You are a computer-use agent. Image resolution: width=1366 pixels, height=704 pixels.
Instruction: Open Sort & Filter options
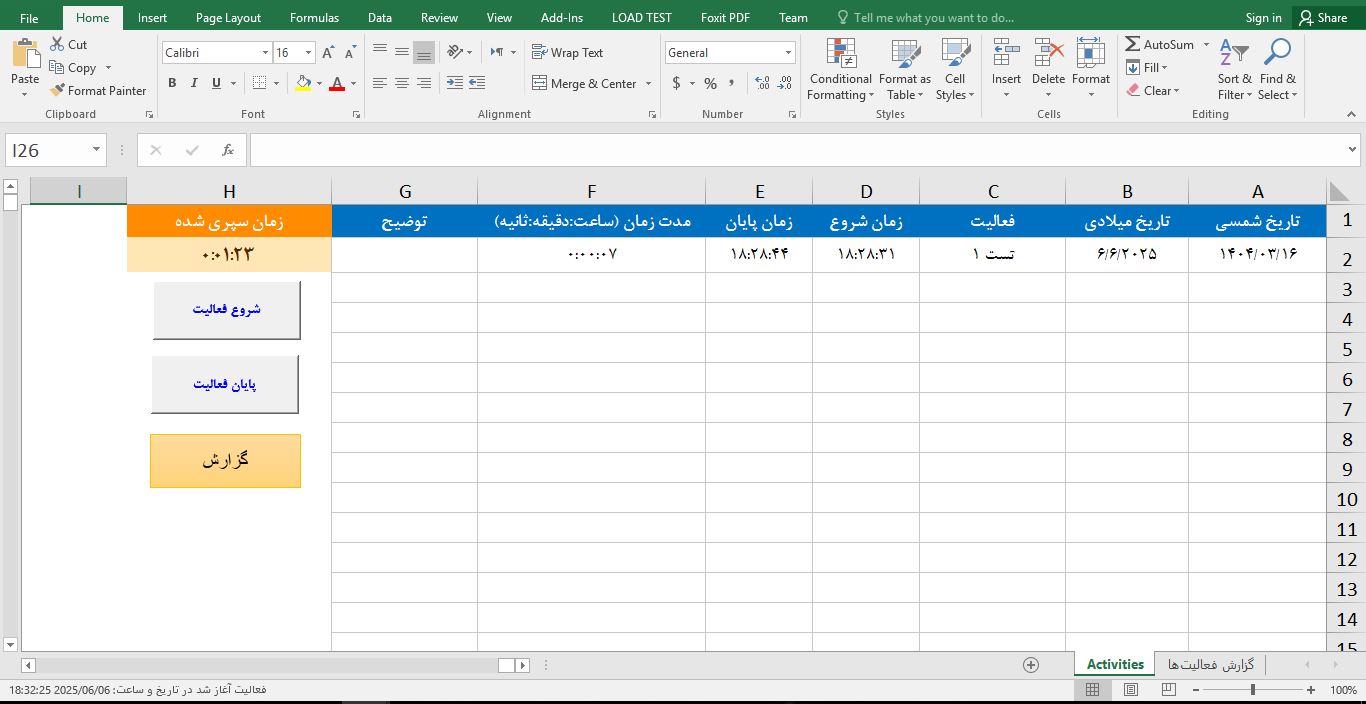[1234, 70]
